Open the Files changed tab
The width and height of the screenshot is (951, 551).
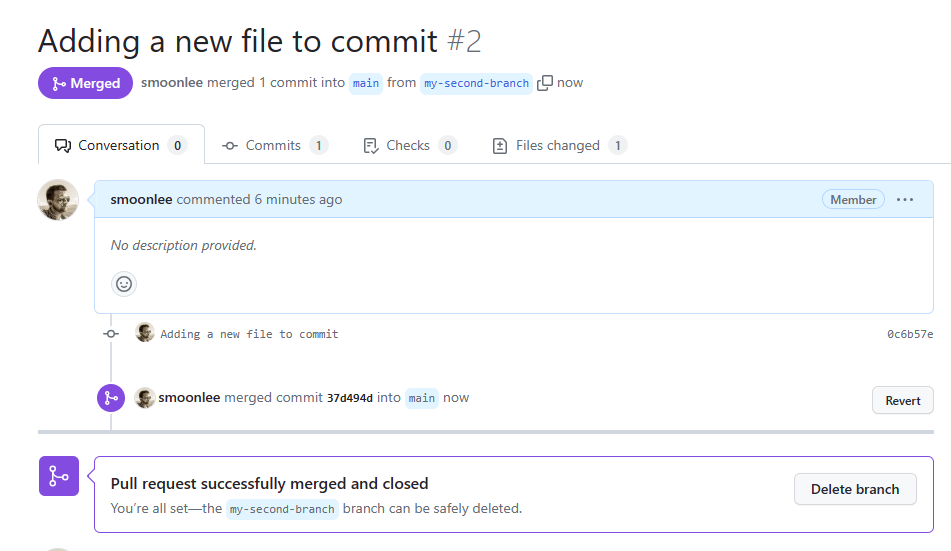coord(559,146)
